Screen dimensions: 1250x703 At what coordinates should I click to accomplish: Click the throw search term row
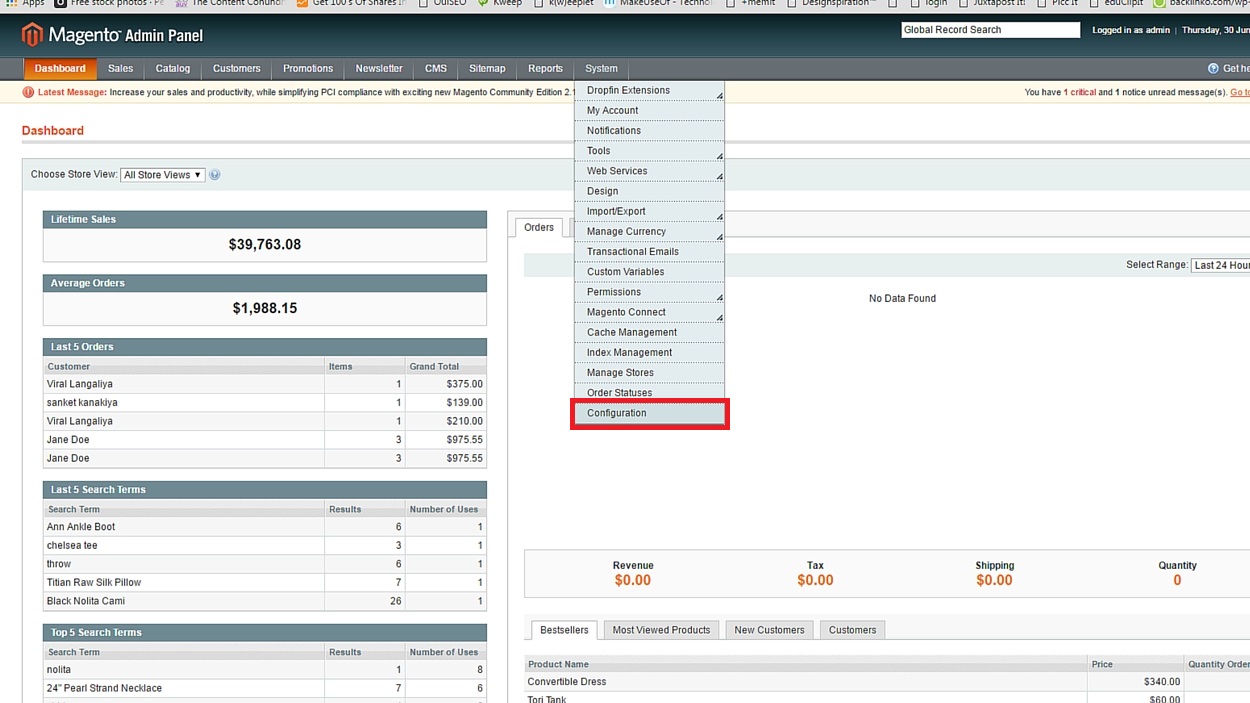click(x=265, y=564)
